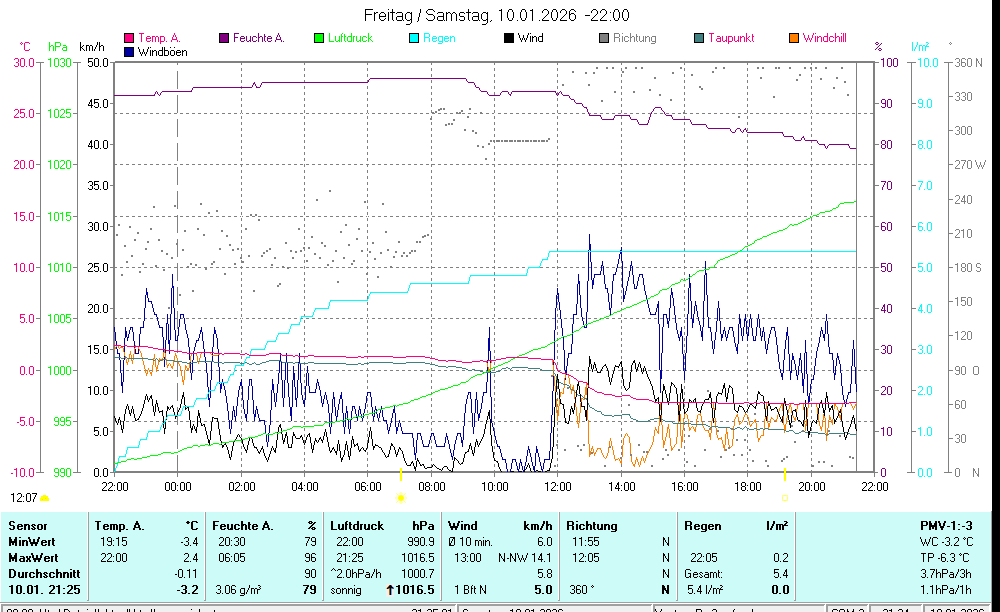
Task: Click the Regen table column header
Action: [x=701, y=525]
